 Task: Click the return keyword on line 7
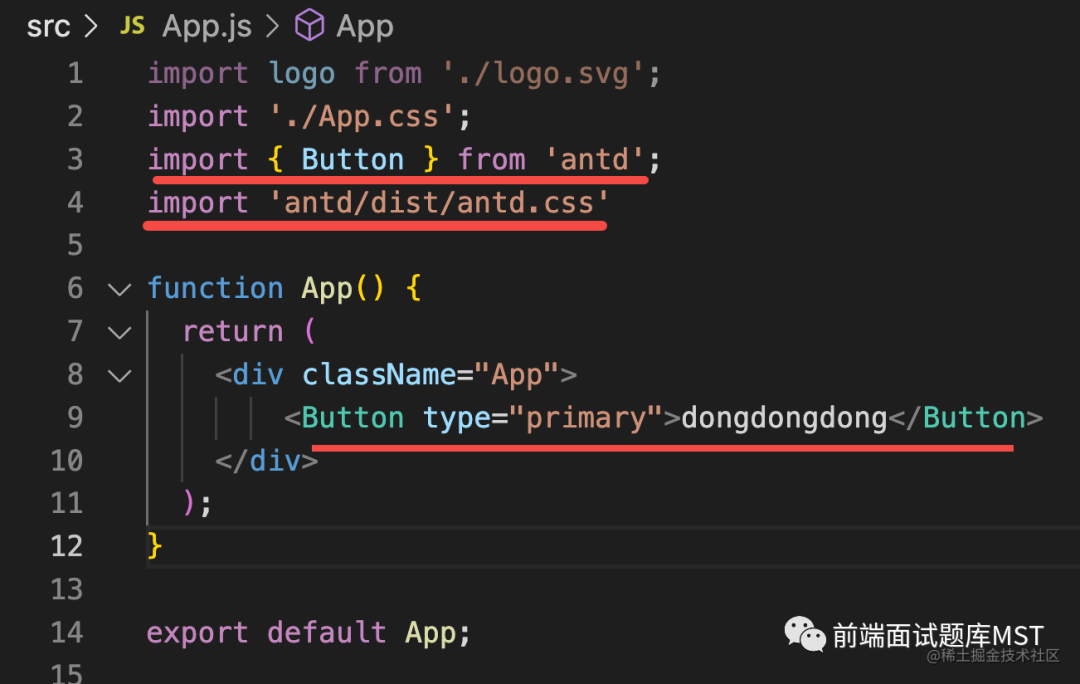(x=233, y=332)
